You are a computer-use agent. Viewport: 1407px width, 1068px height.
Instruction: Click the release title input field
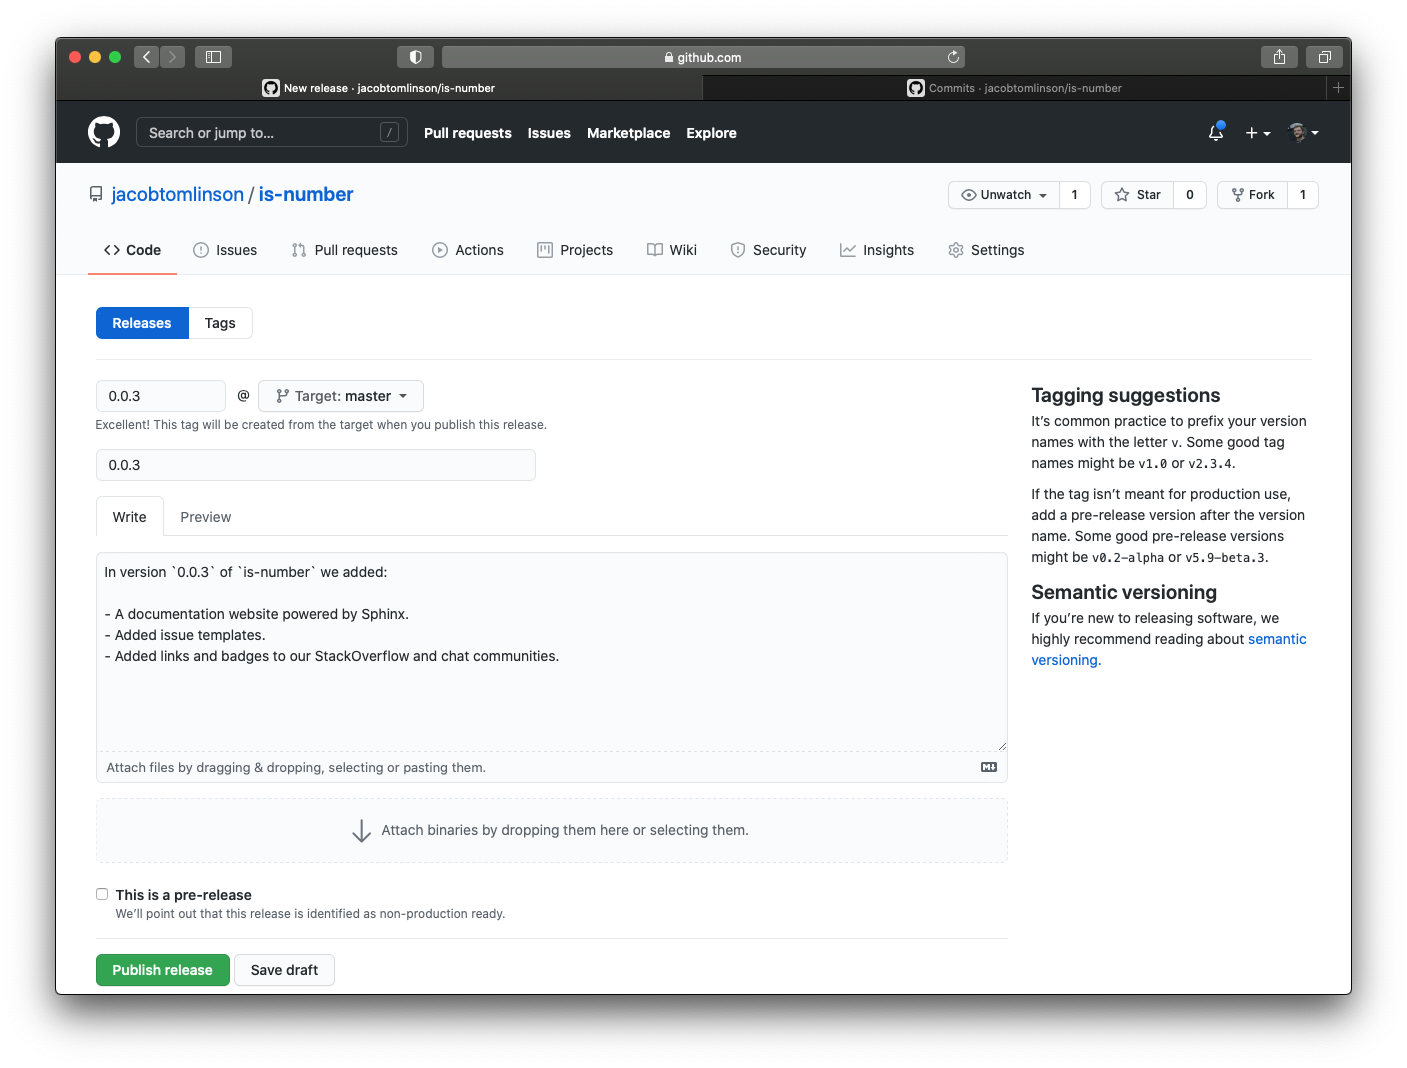coord(315,464)
